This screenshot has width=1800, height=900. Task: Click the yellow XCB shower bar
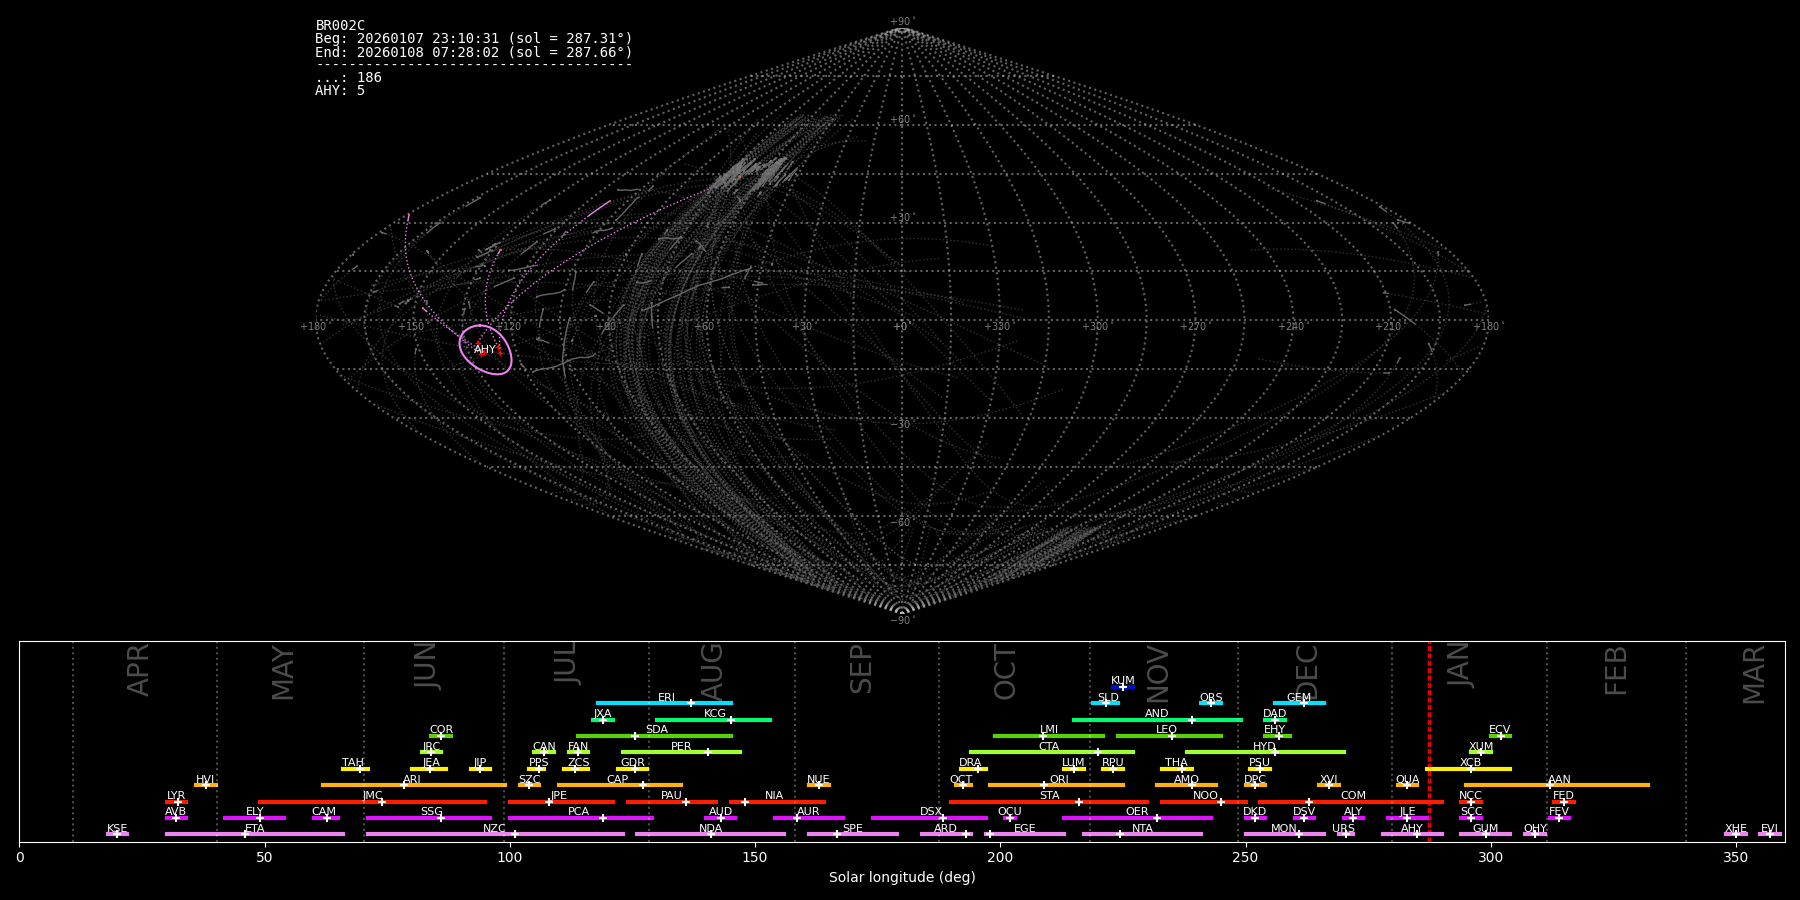pyautogui.click(x=1468, y=769)
